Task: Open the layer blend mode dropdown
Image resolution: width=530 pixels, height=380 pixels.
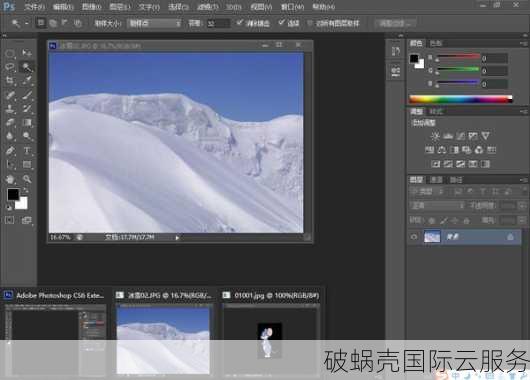Action: pos(437,206)
